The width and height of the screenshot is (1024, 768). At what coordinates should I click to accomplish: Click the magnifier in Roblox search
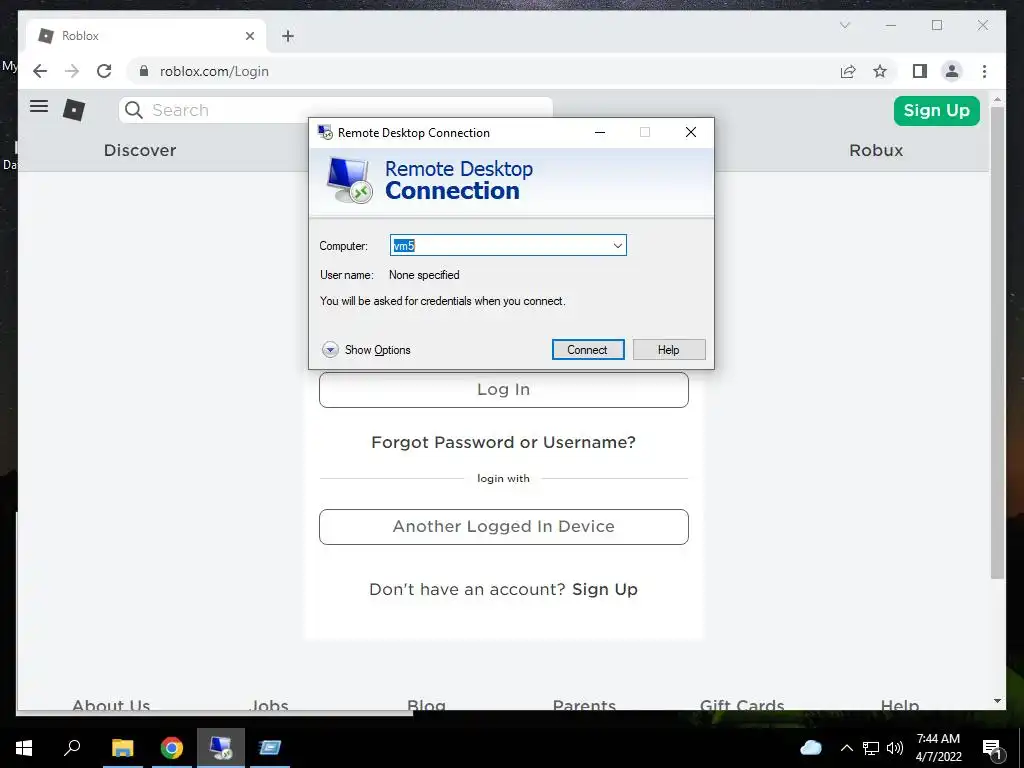click(x=134, y=110)
